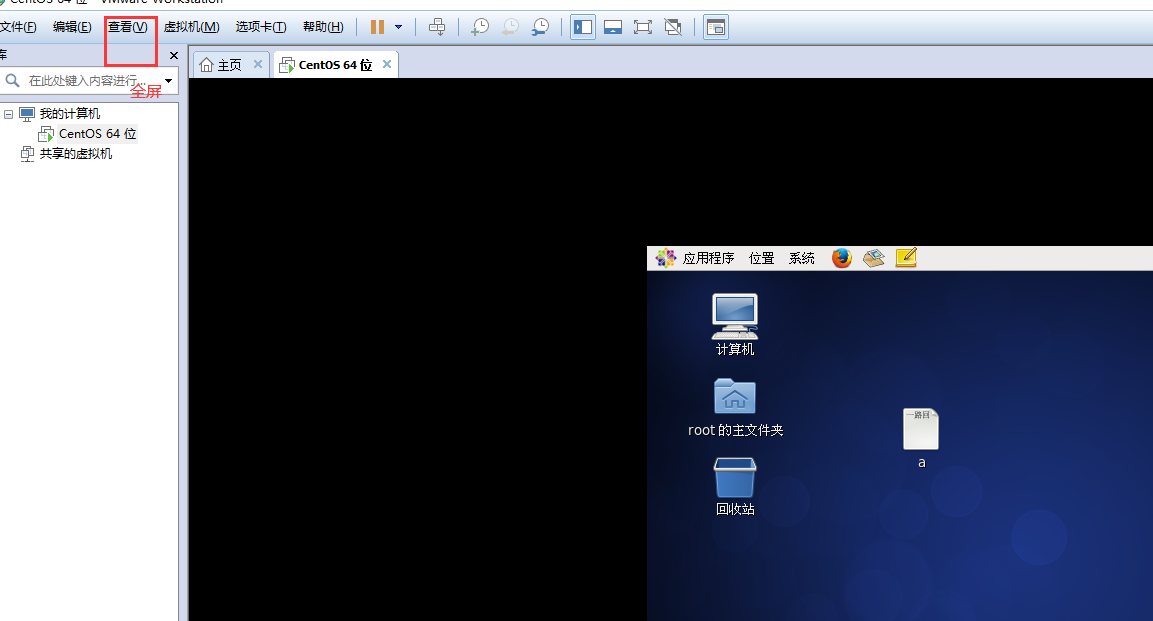Open the 位置 menu in CentOS panel
Image resolution: width=1153 pixels, height=621 pixels.
(x=761, y=258)
